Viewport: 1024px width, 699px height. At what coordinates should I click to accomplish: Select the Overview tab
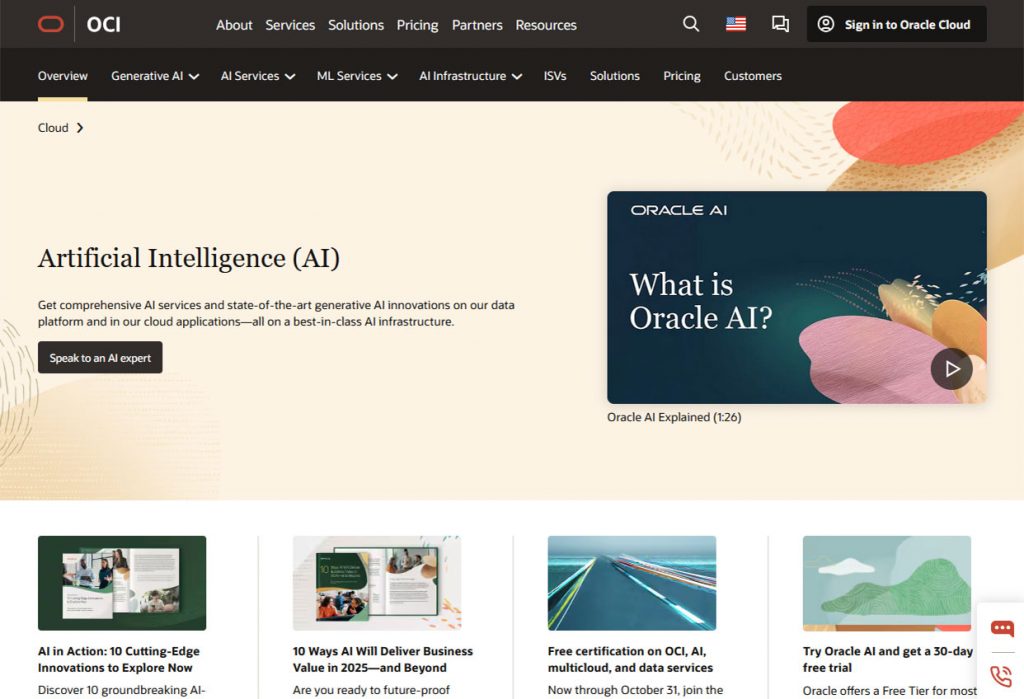click(x=63, y=76)
